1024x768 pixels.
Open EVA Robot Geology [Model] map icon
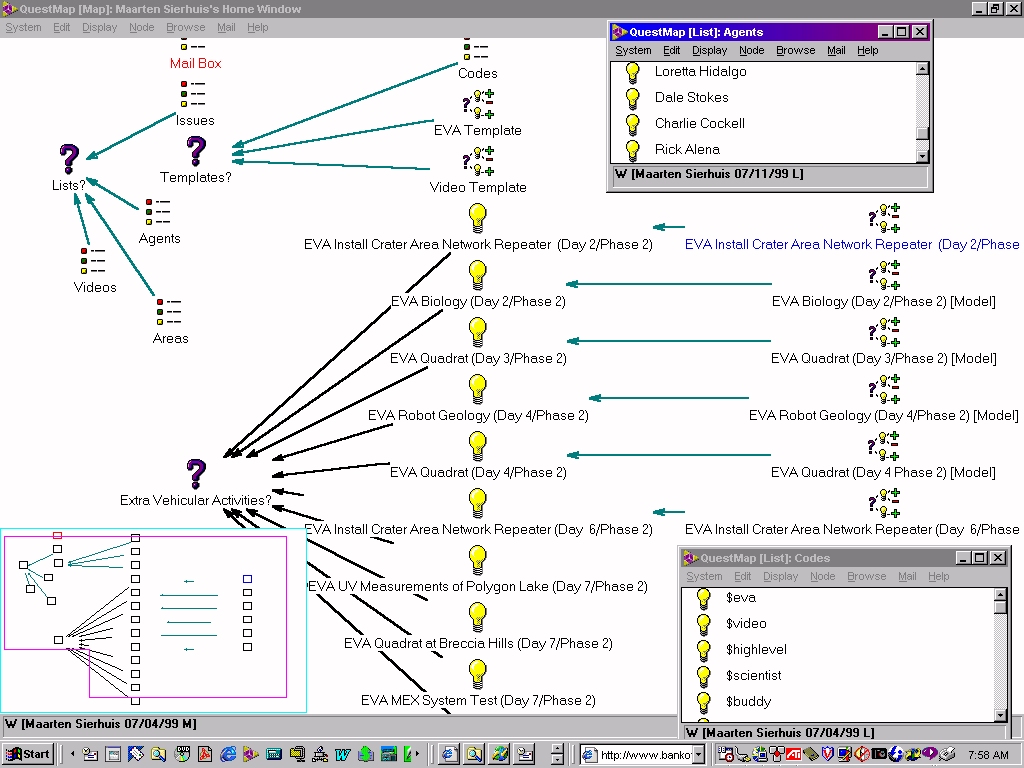pos(883,390)
